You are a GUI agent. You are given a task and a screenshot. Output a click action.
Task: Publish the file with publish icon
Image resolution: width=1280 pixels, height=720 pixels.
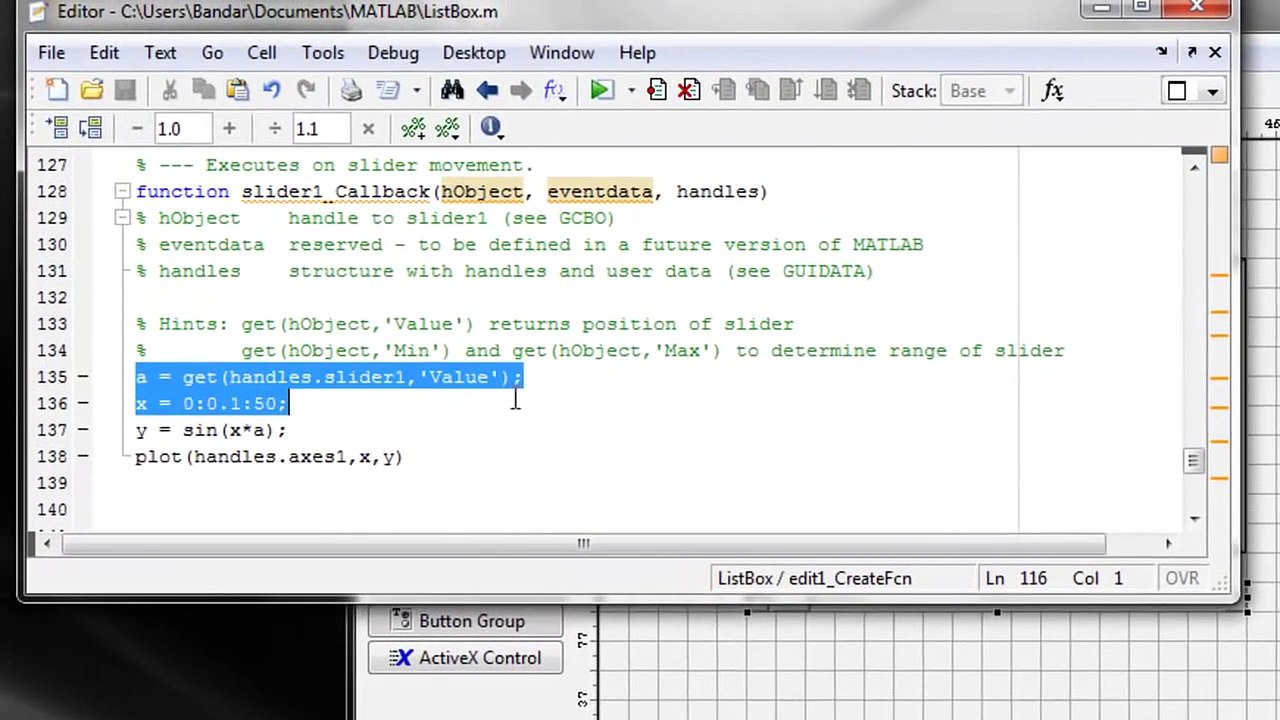(x=387, y=91)
